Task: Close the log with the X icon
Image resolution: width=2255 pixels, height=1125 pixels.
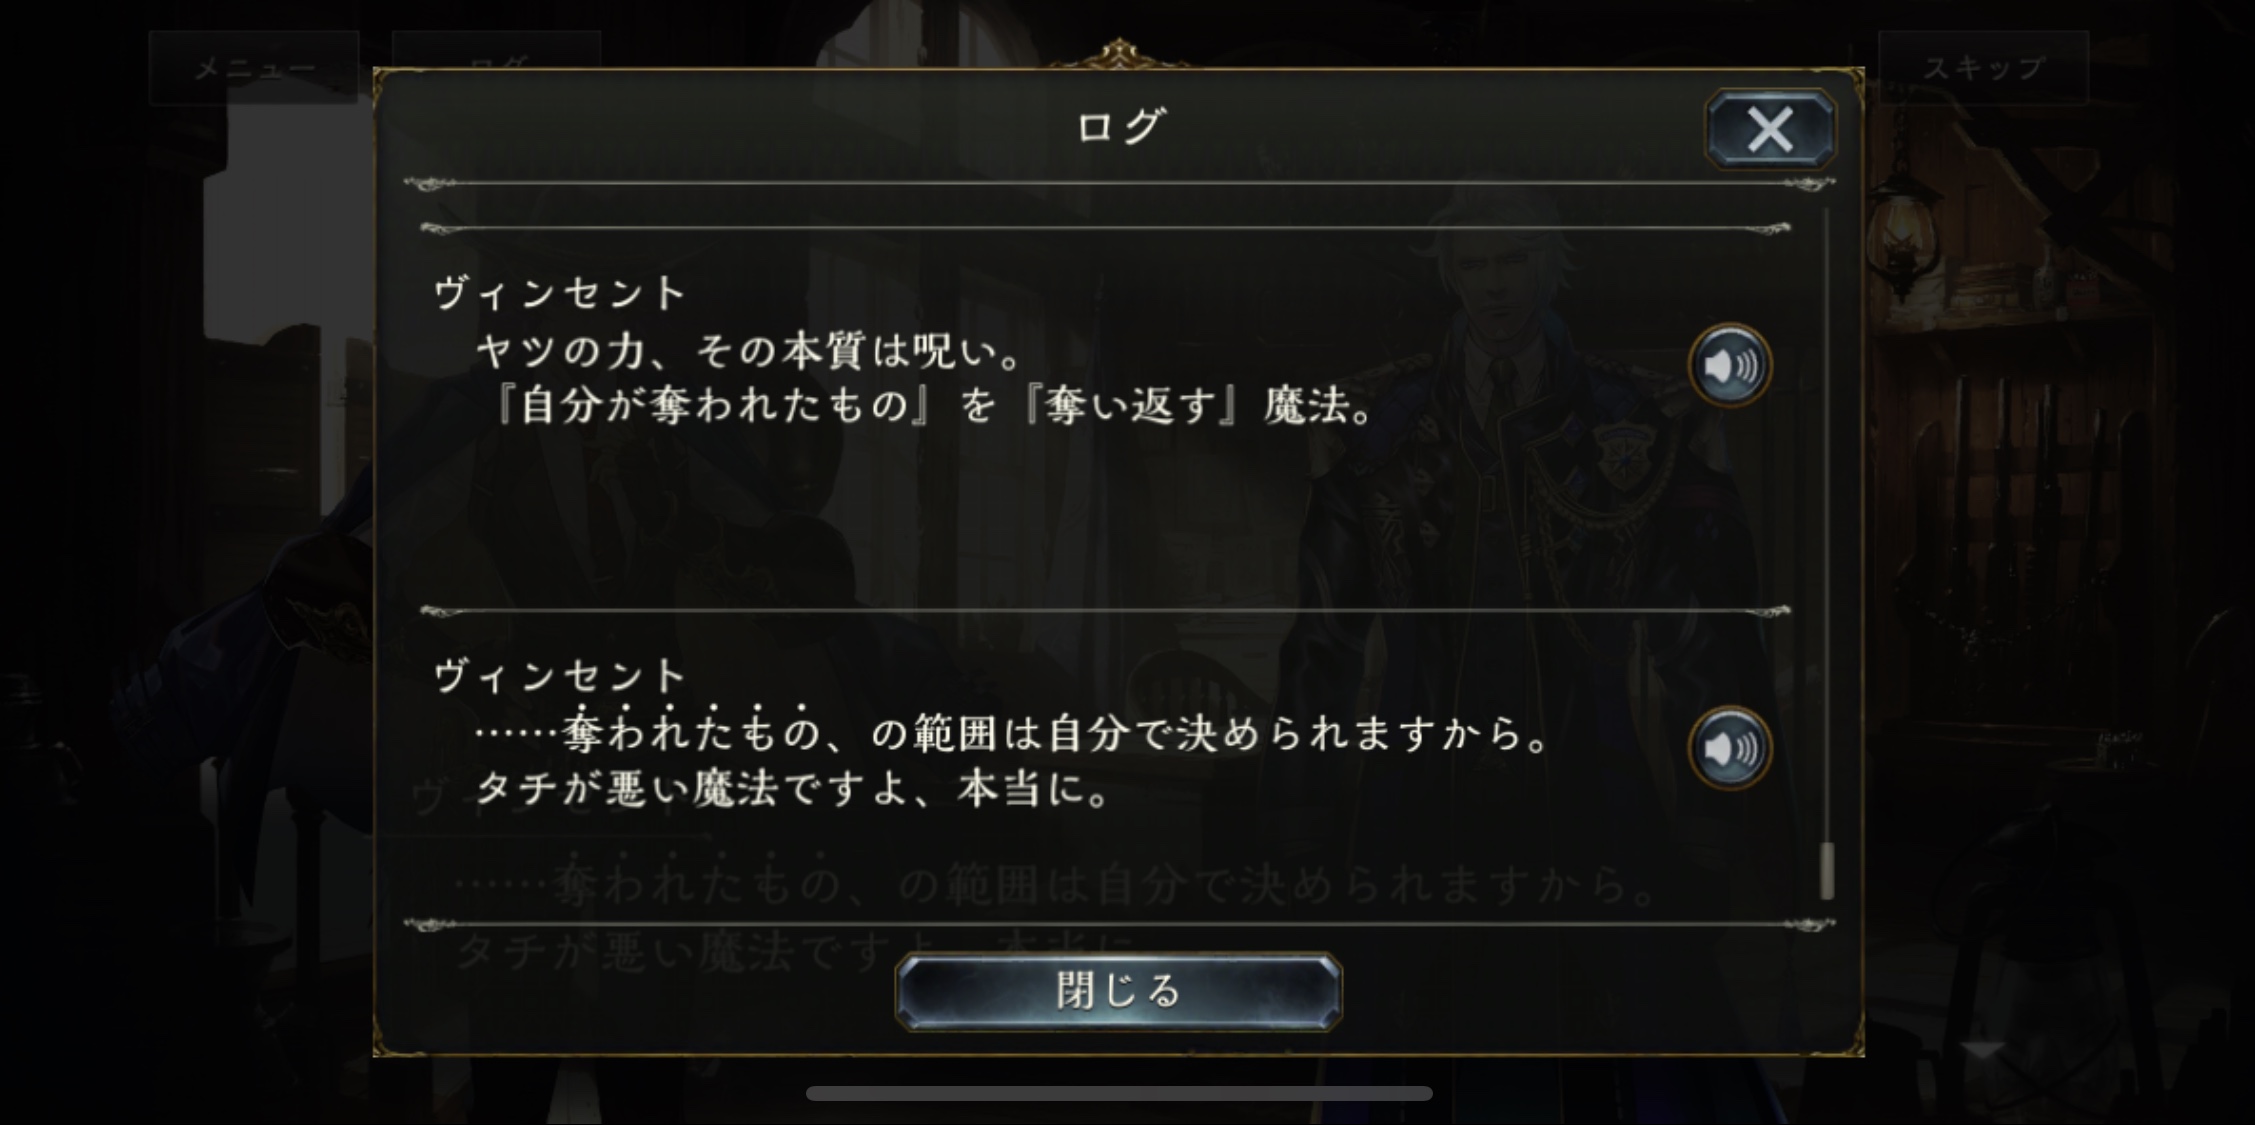Action: [1770, 129]
